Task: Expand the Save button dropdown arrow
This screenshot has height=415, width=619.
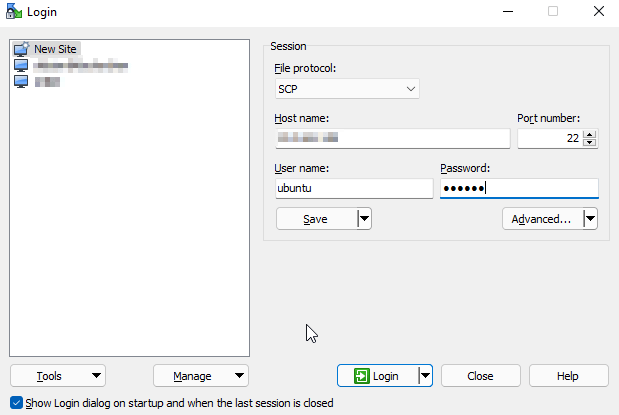Action: tap(363, 219)
